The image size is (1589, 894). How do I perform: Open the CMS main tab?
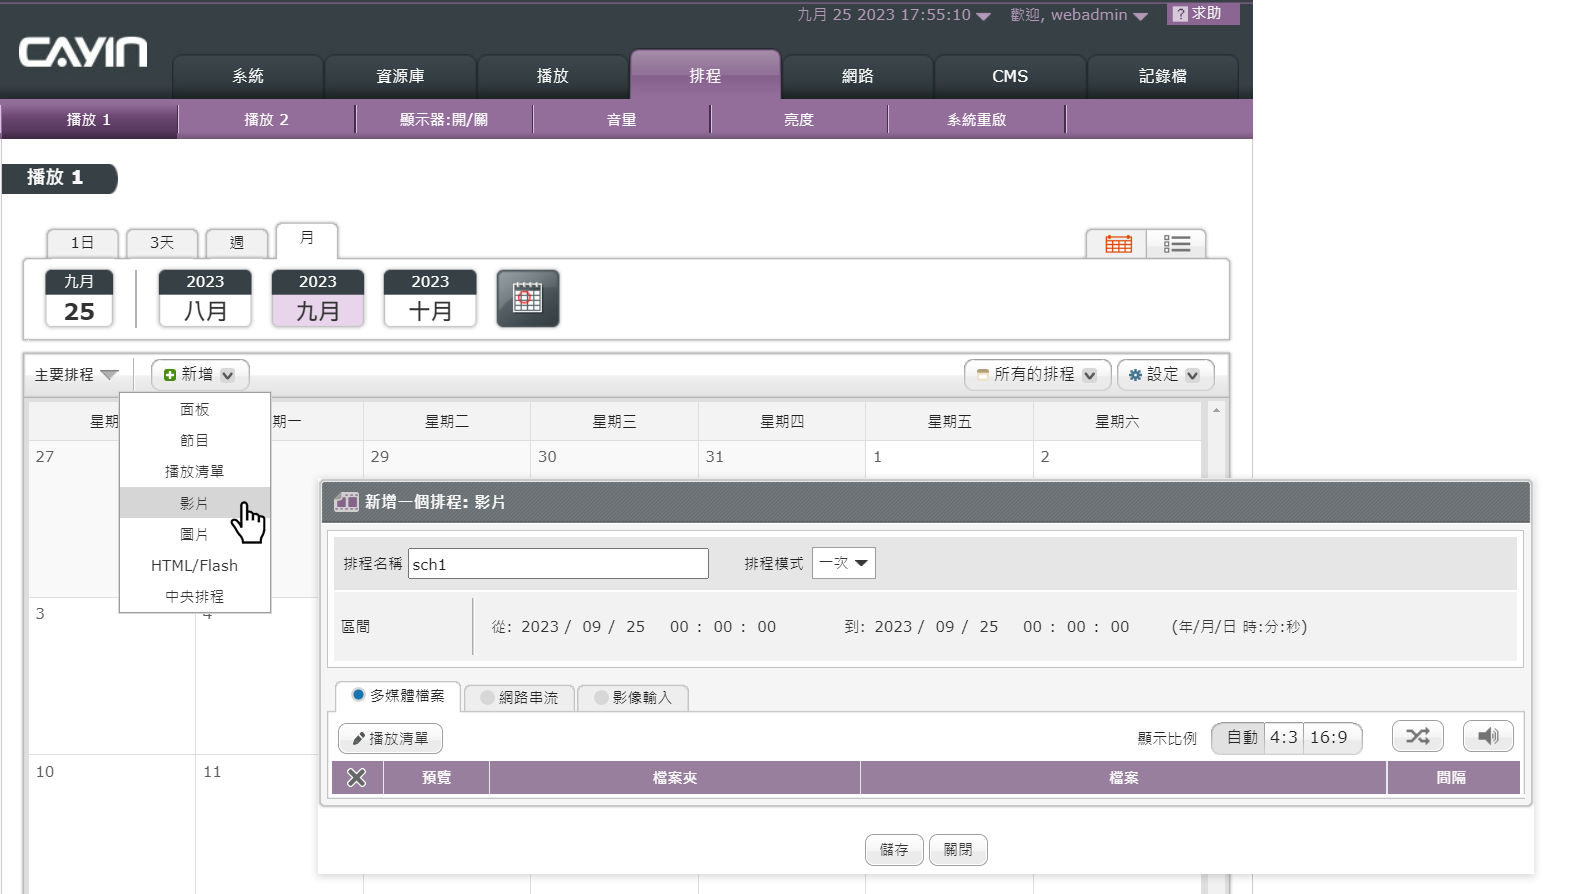pyautogui.click(x=1010, y=77)
